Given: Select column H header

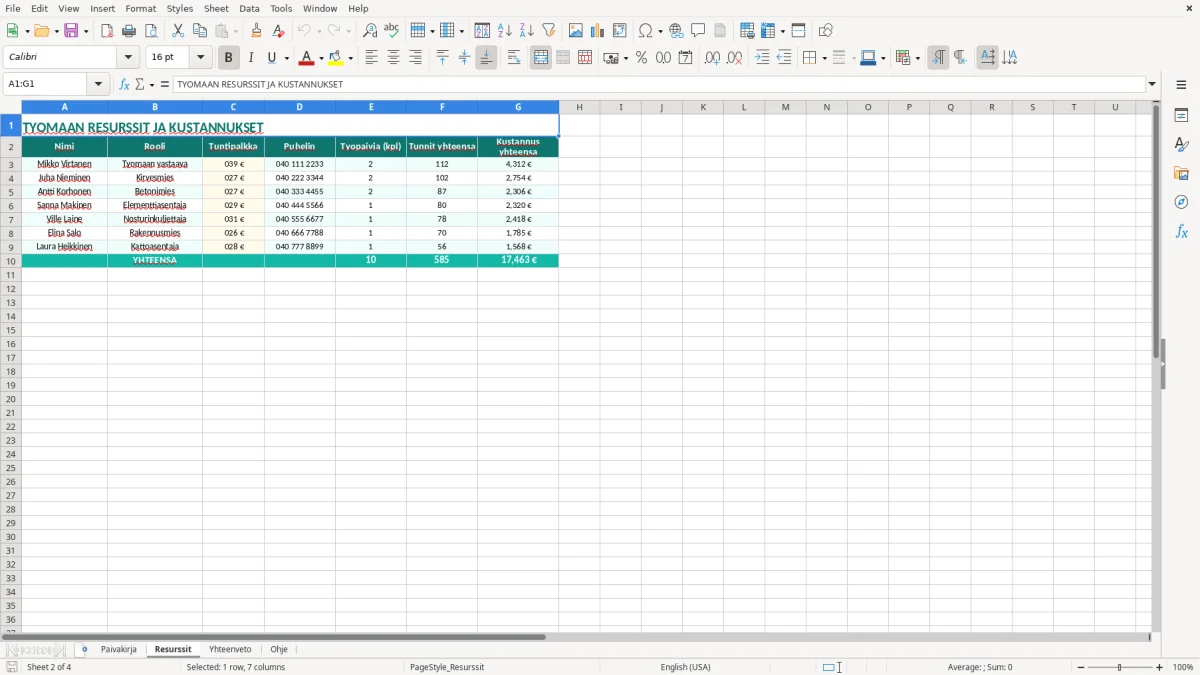Looking at the screenshot, I should point(579,107).
